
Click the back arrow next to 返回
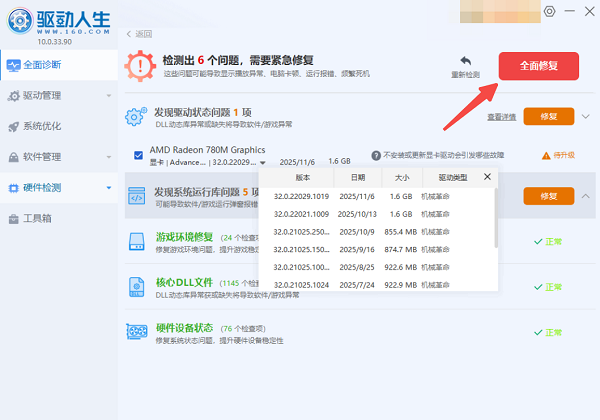129,34
